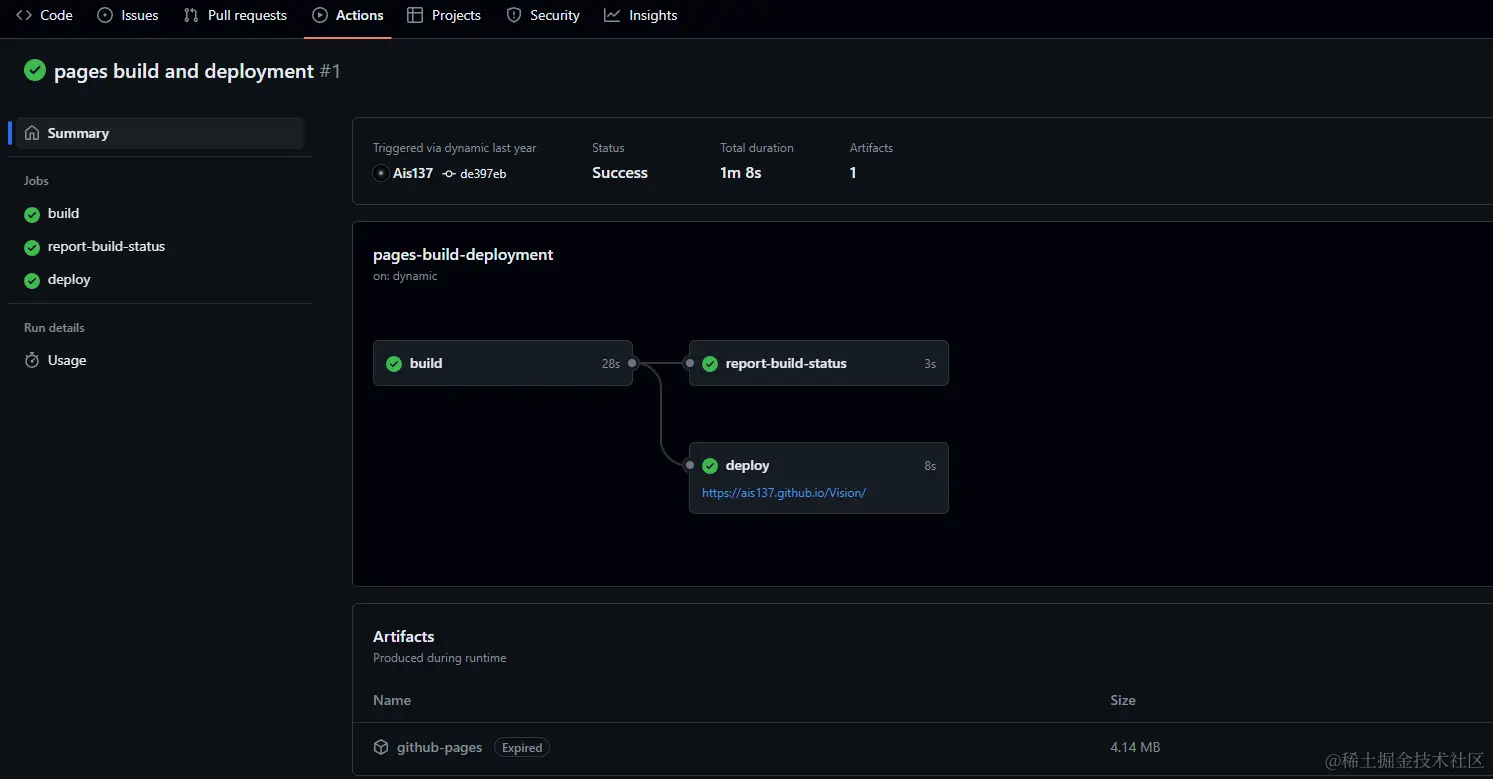Click the Security shield icon
Image resolution: width=1493 pixels, height=779 pixels.
pos(514,15)
